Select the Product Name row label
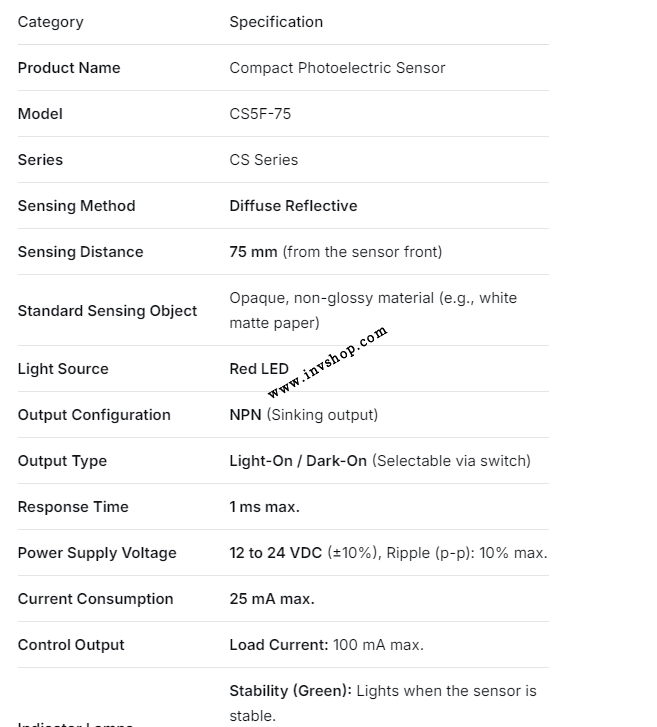Viewport: 657px width, 727px height. 69,68
